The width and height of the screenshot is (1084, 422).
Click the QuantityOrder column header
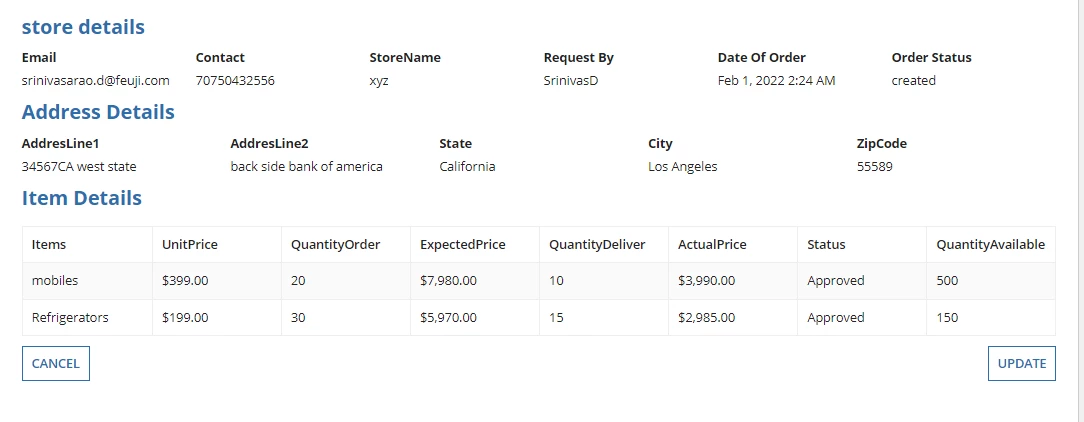[335, 244]
